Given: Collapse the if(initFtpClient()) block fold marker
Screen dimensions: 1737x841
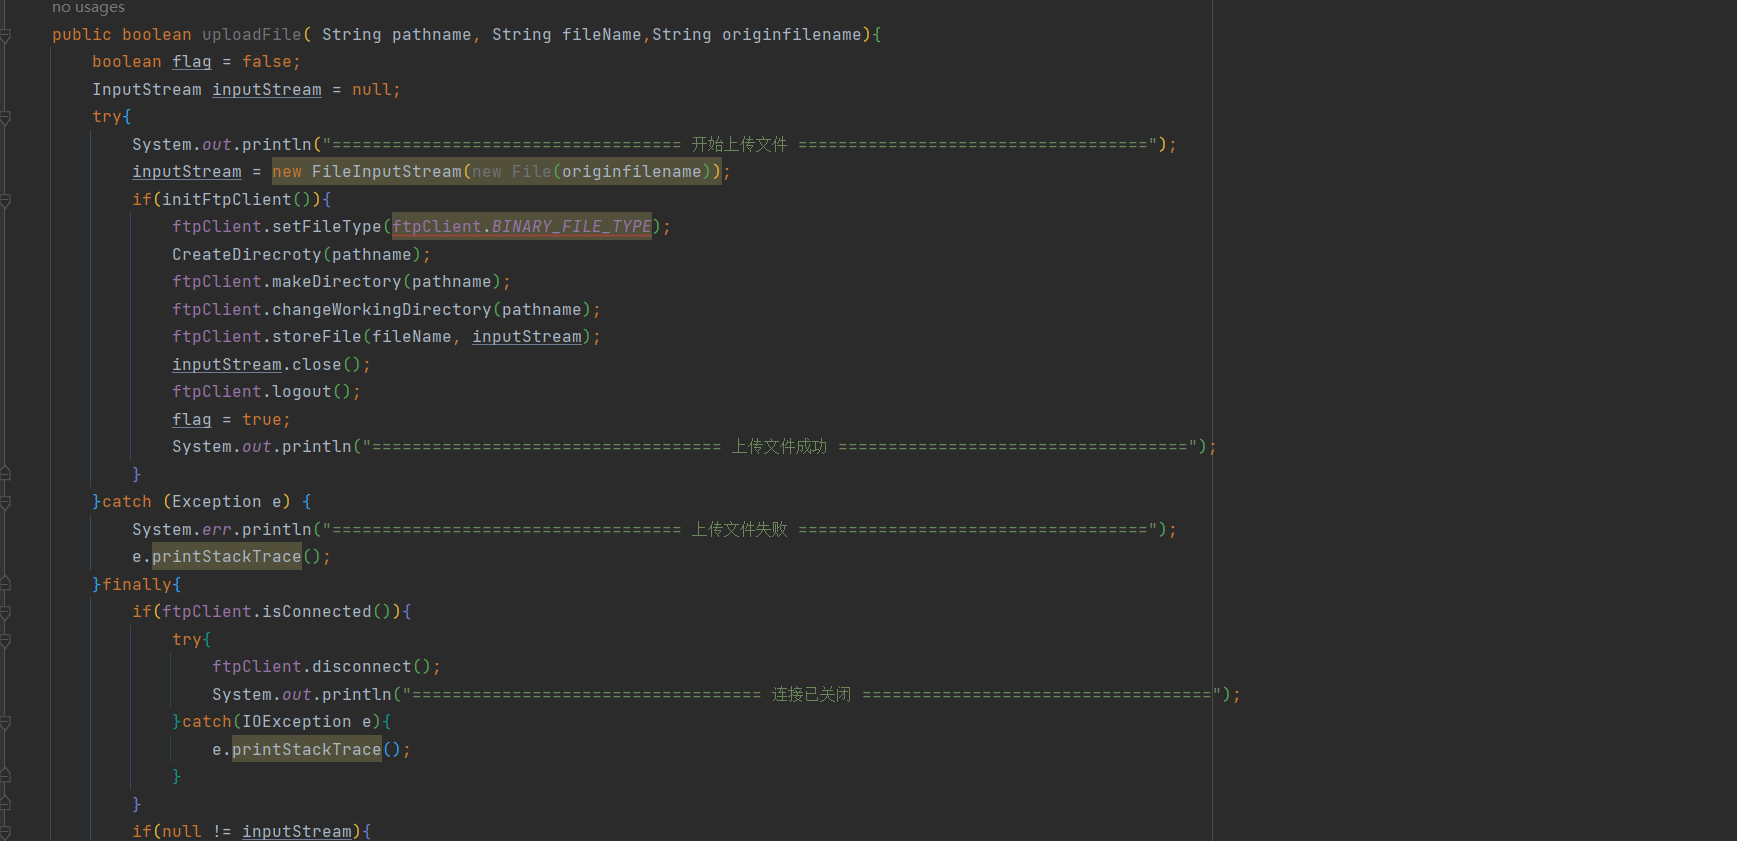Looking at the screenshot, I should click(5, 201).
